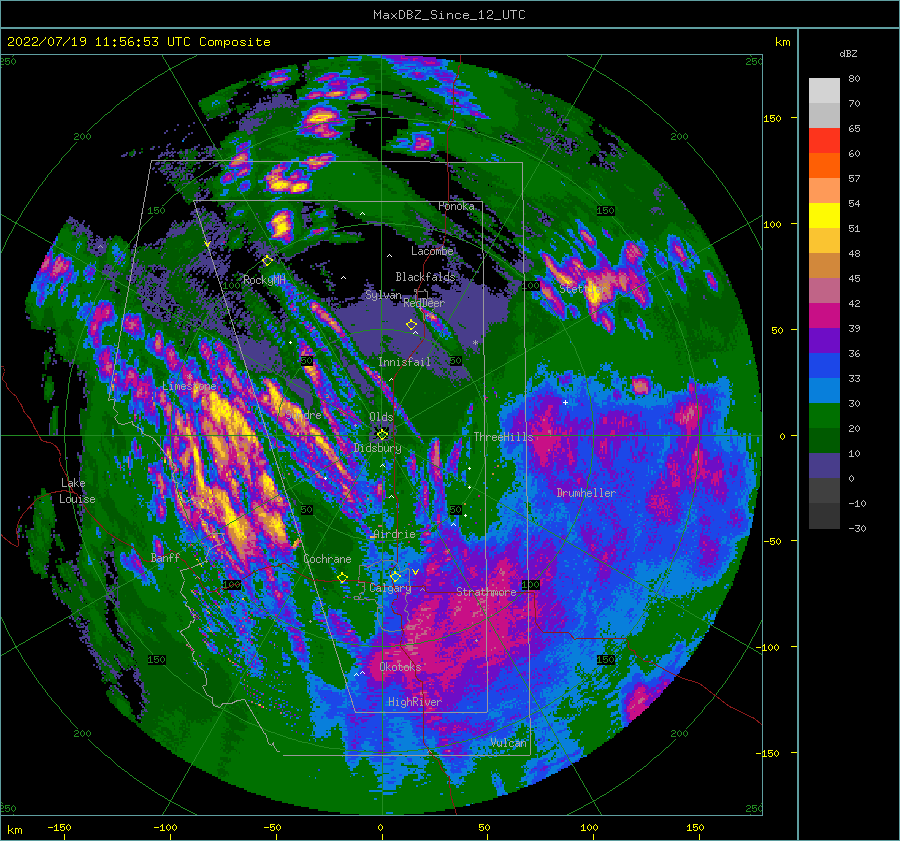Screen dimensions: 900x841
Task: Click the yellow diamond marker beside RockyMH
Action: (267, 261)
